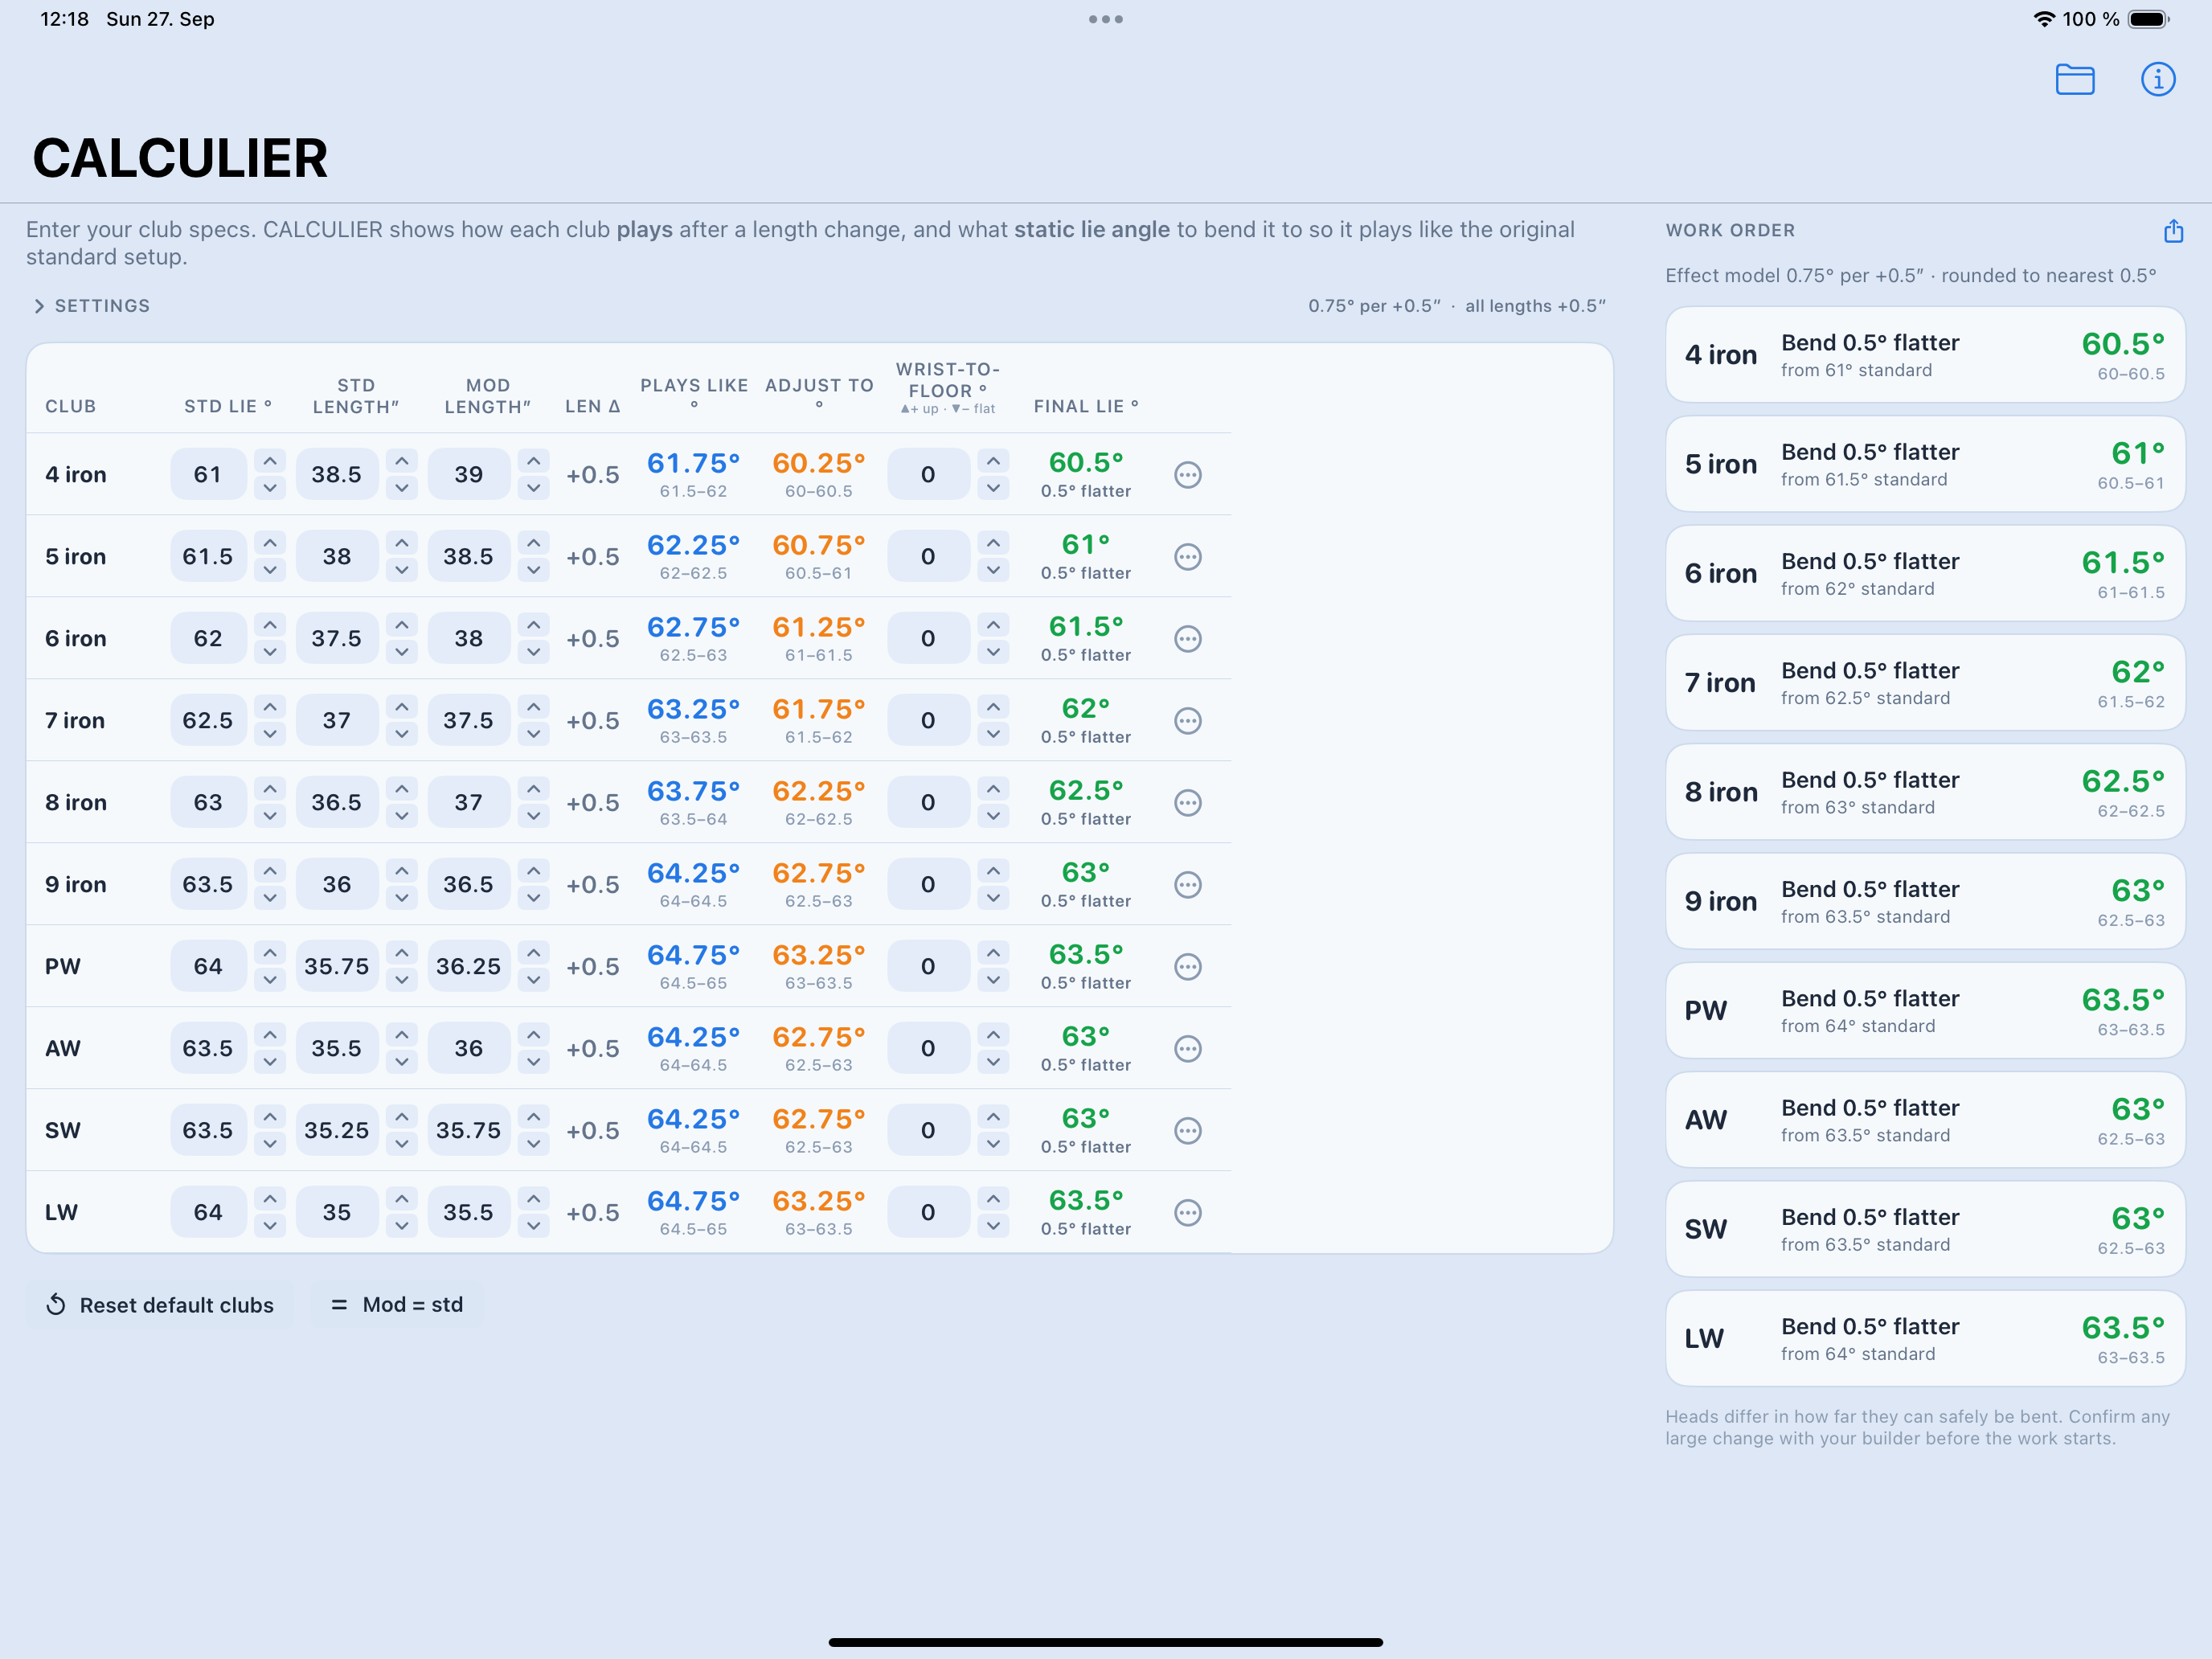Tap the battery indicator in status bar
2212x1659 pixels.
2150,19
